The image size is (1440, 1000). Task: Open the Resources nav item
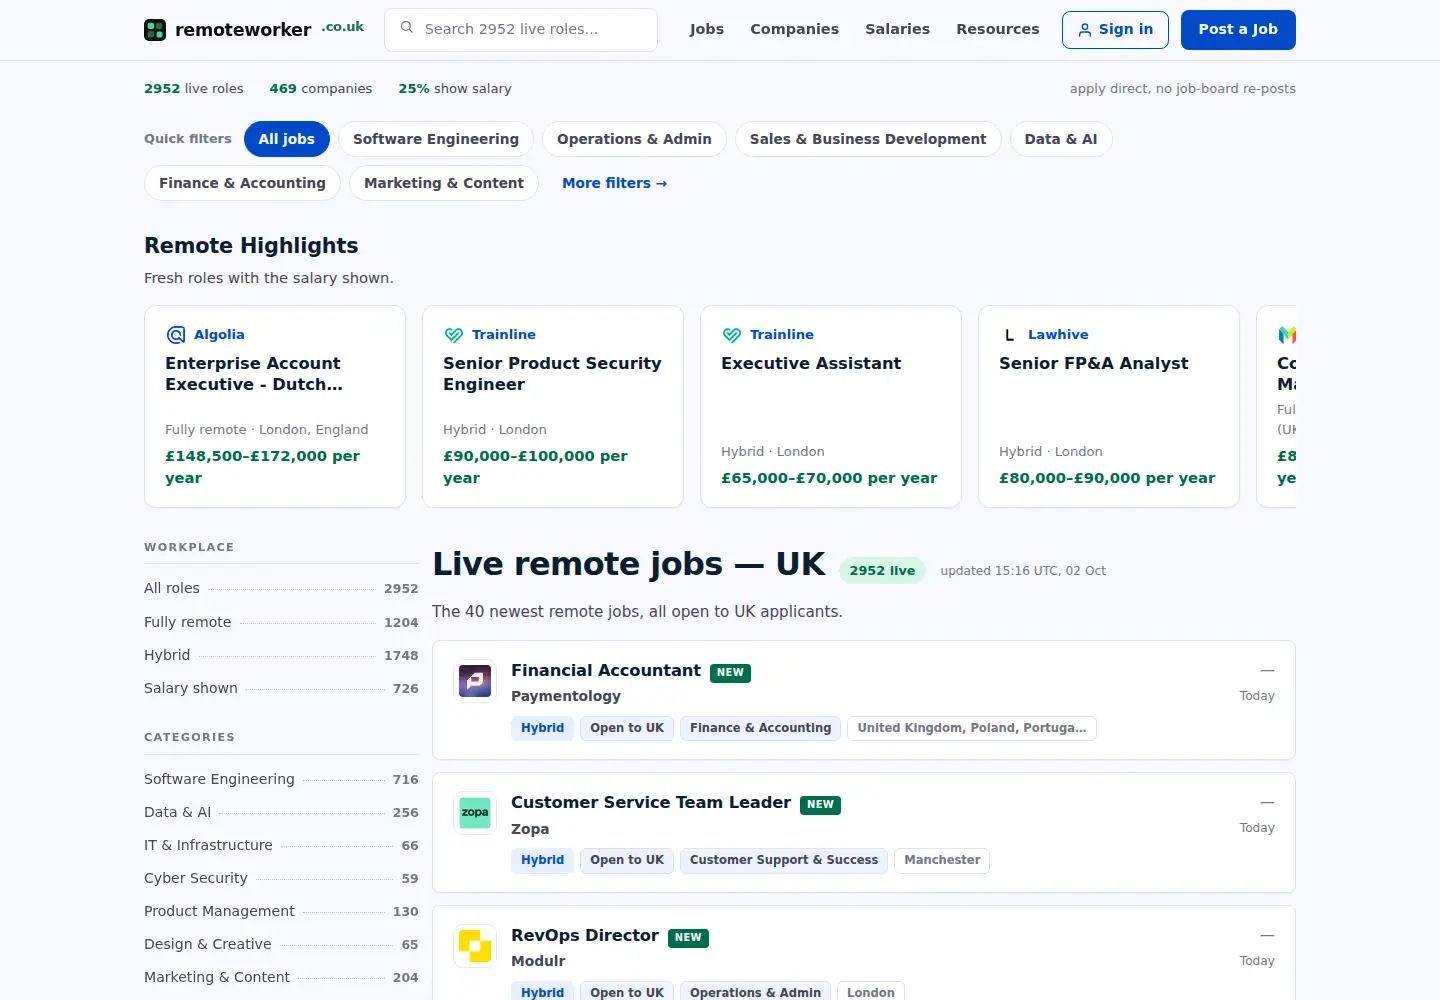pos(998,29)
